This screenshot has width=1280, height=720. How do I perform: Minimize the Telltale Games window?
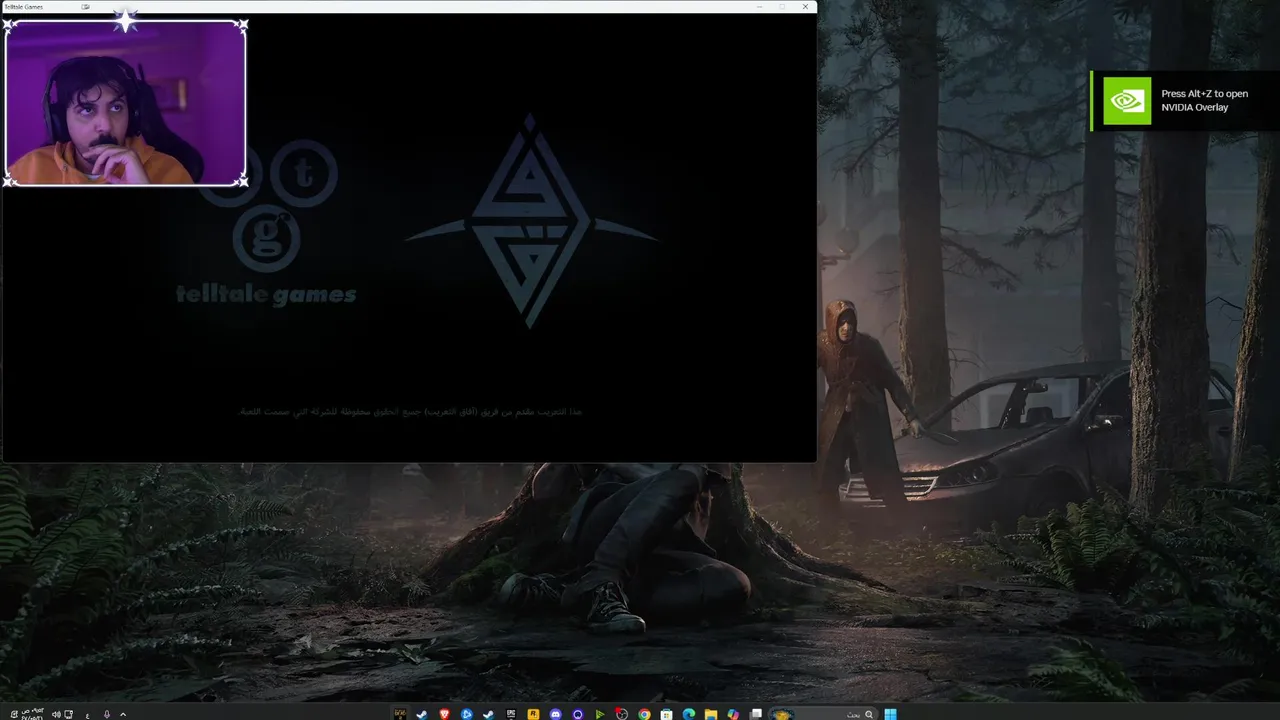pos(759,7)
